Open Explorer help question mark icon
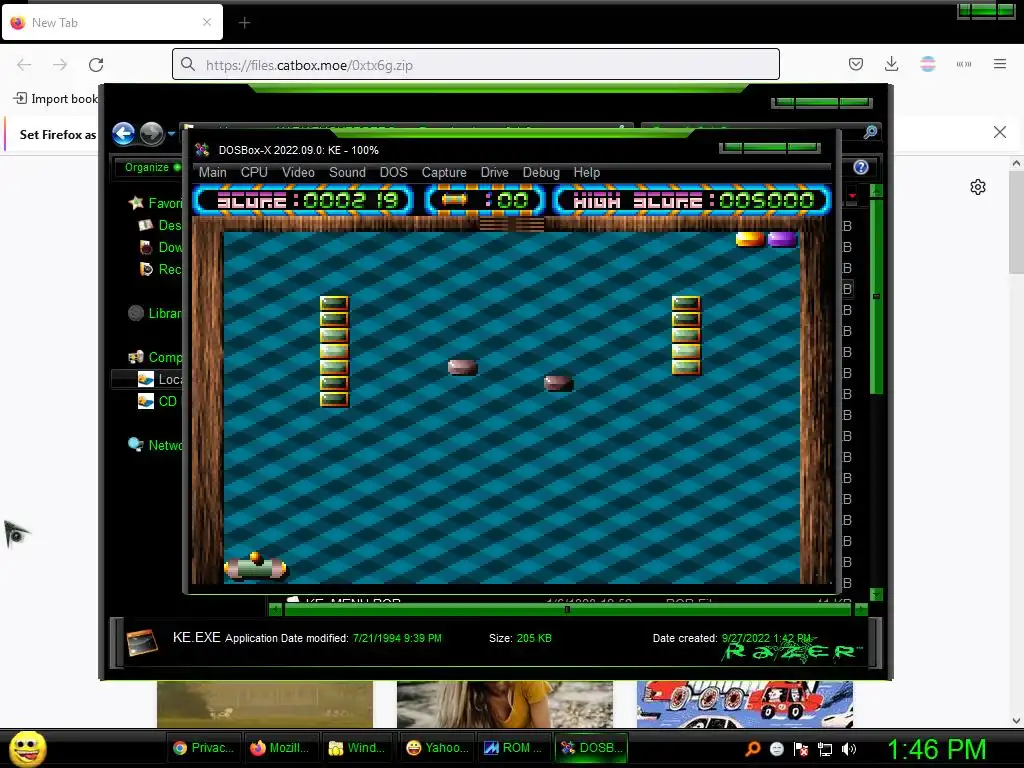1024x768 pixels. point(861,167)
